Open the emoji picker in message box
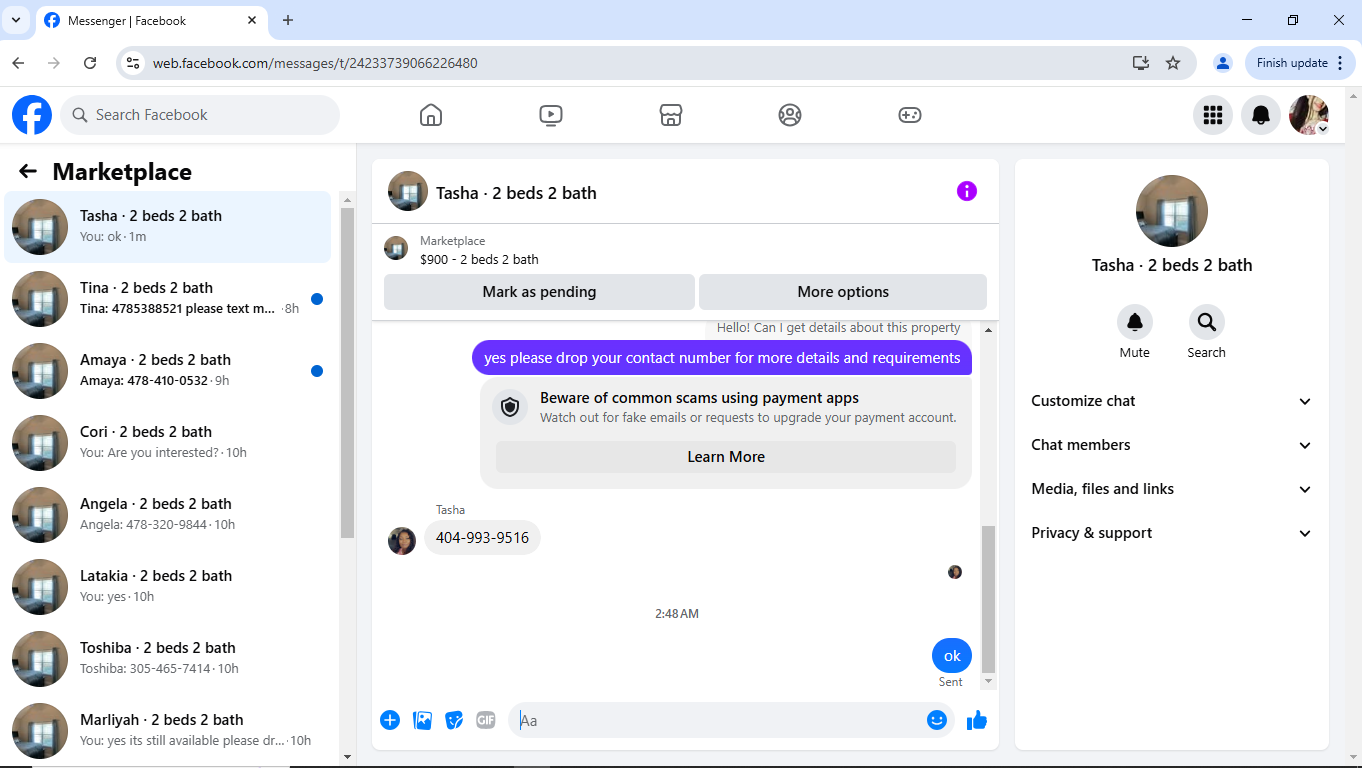The width and height of the screenshot is (1362, 768). point(937,720)
